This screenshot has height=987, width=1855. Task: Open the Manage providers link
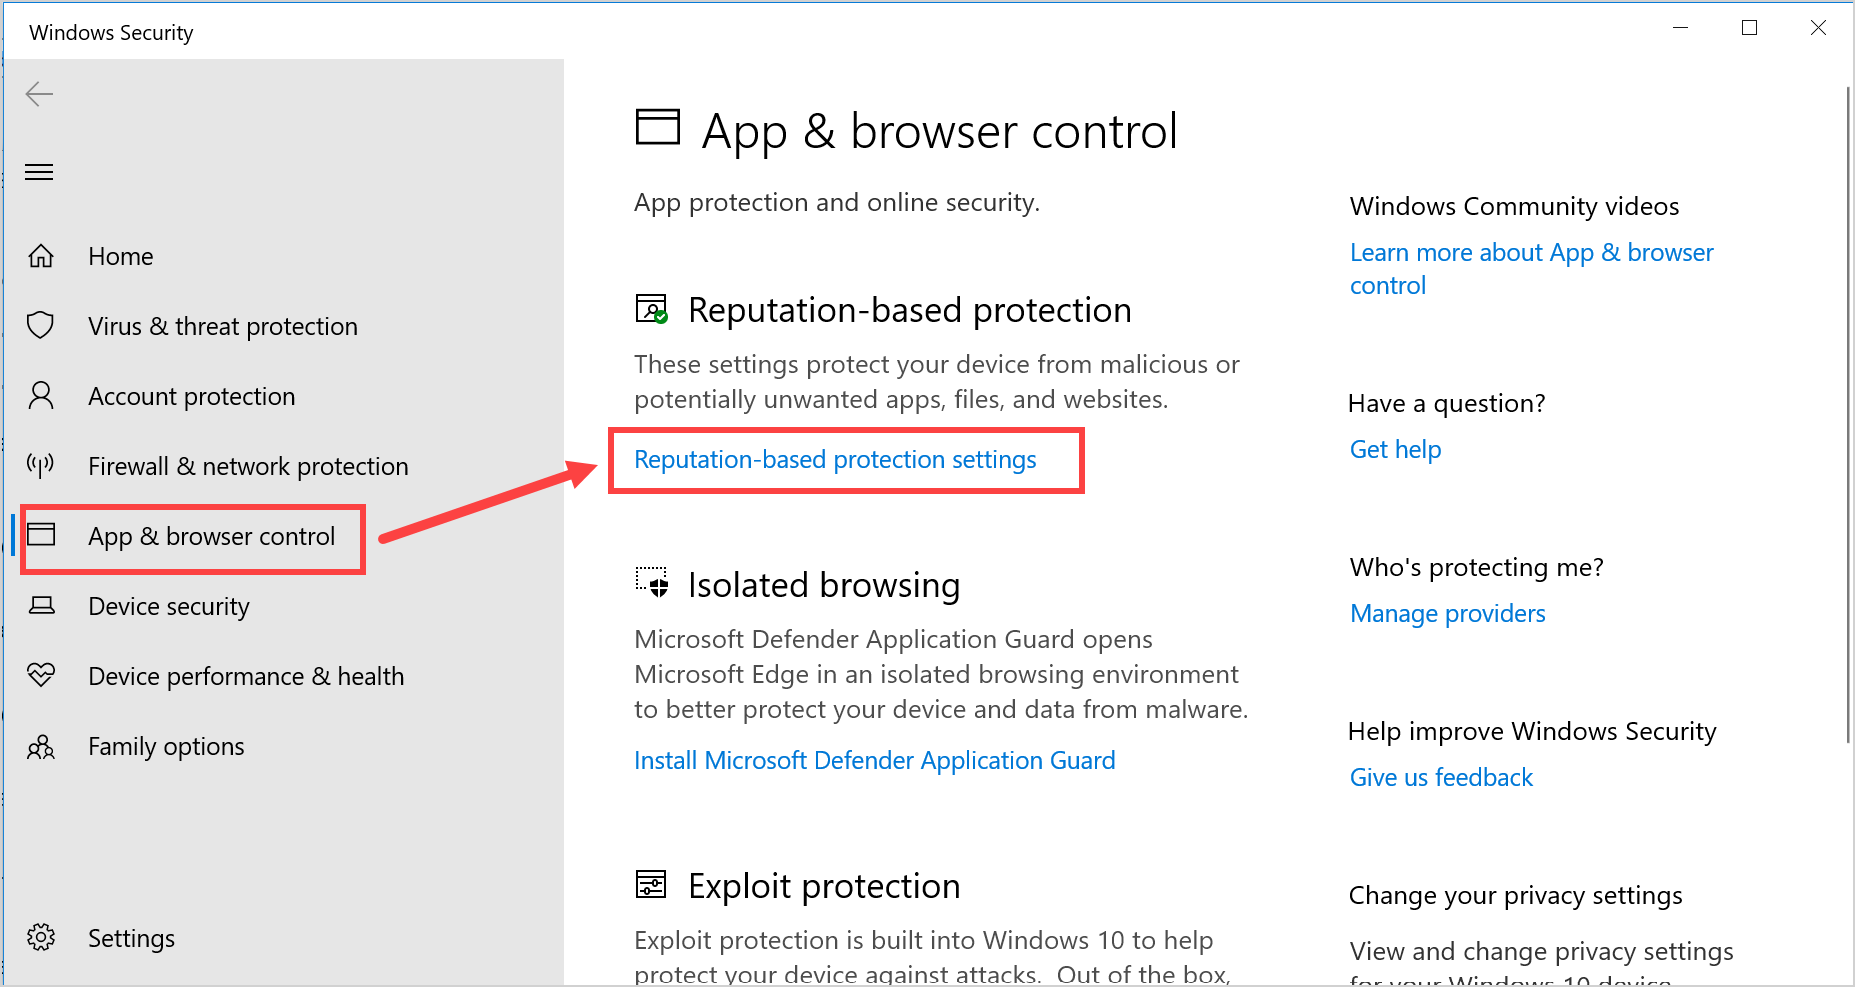(1447, 614)
